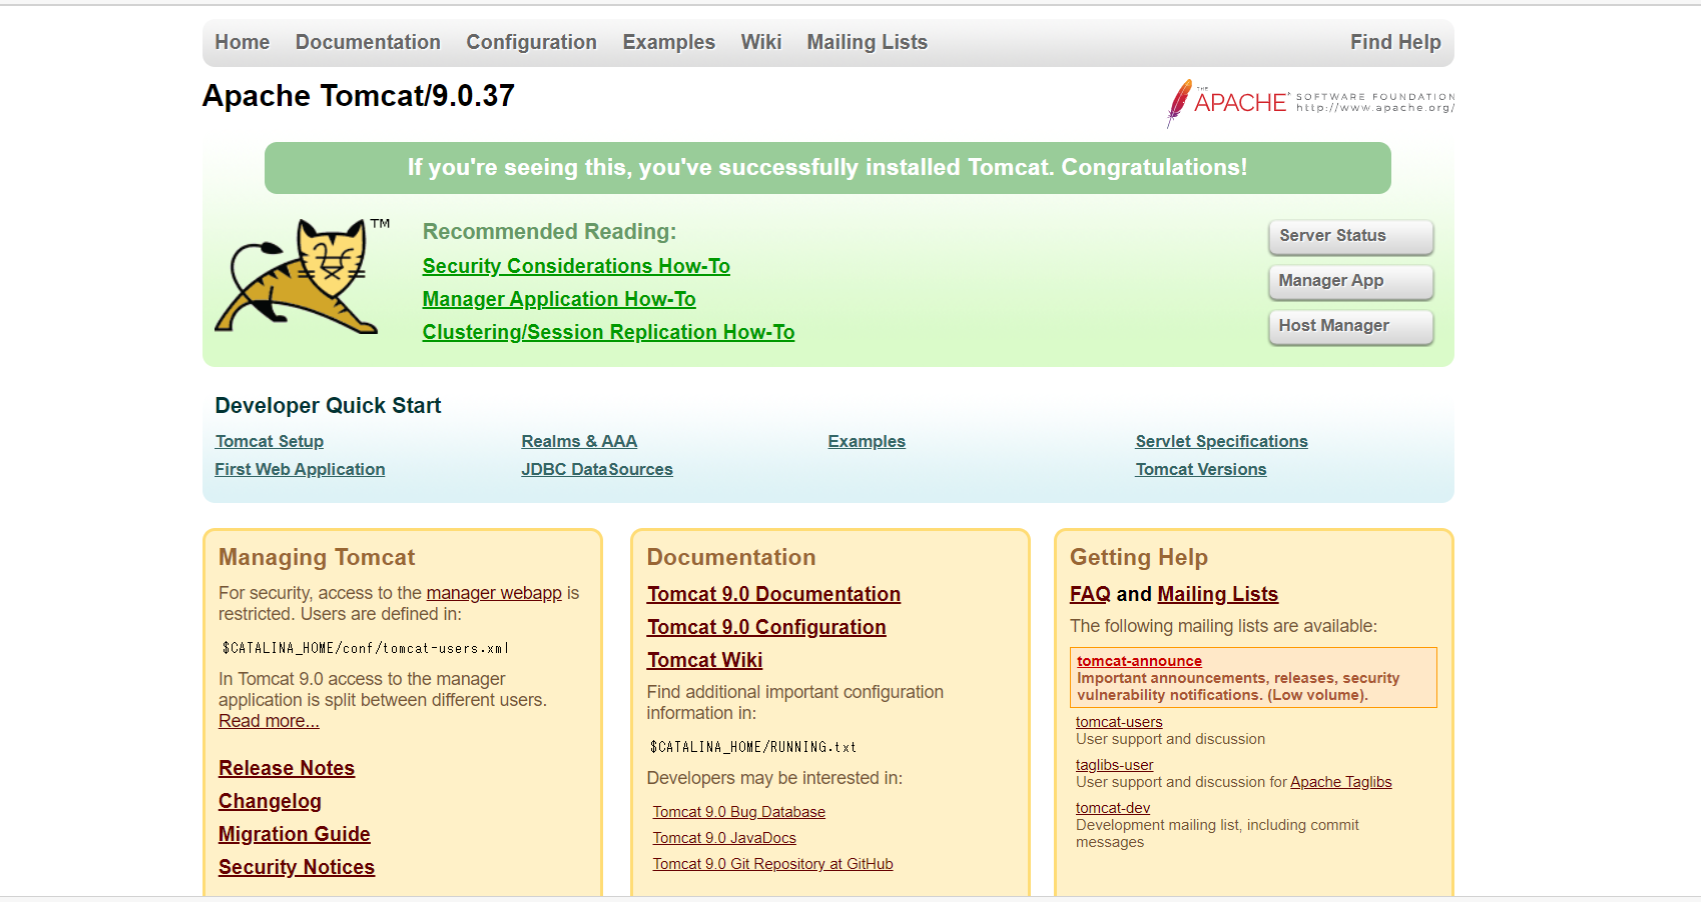Click the $CATALINA_HOME/conf/tomcat-users.xml path text
The width and height of the screenshot is (1701, 902).
tap(365, 648)
